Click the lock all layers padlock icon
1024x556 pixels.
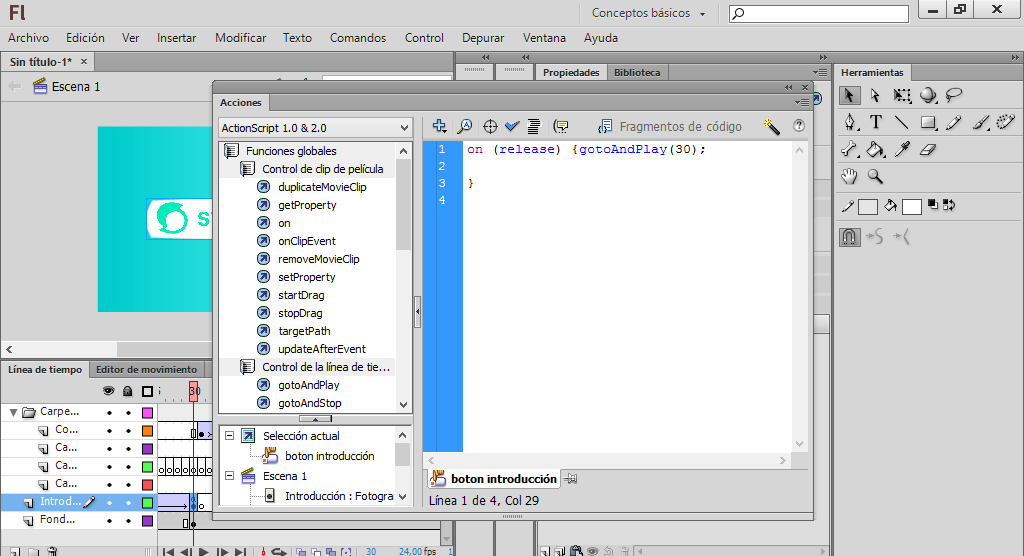(x=128, y=391)
